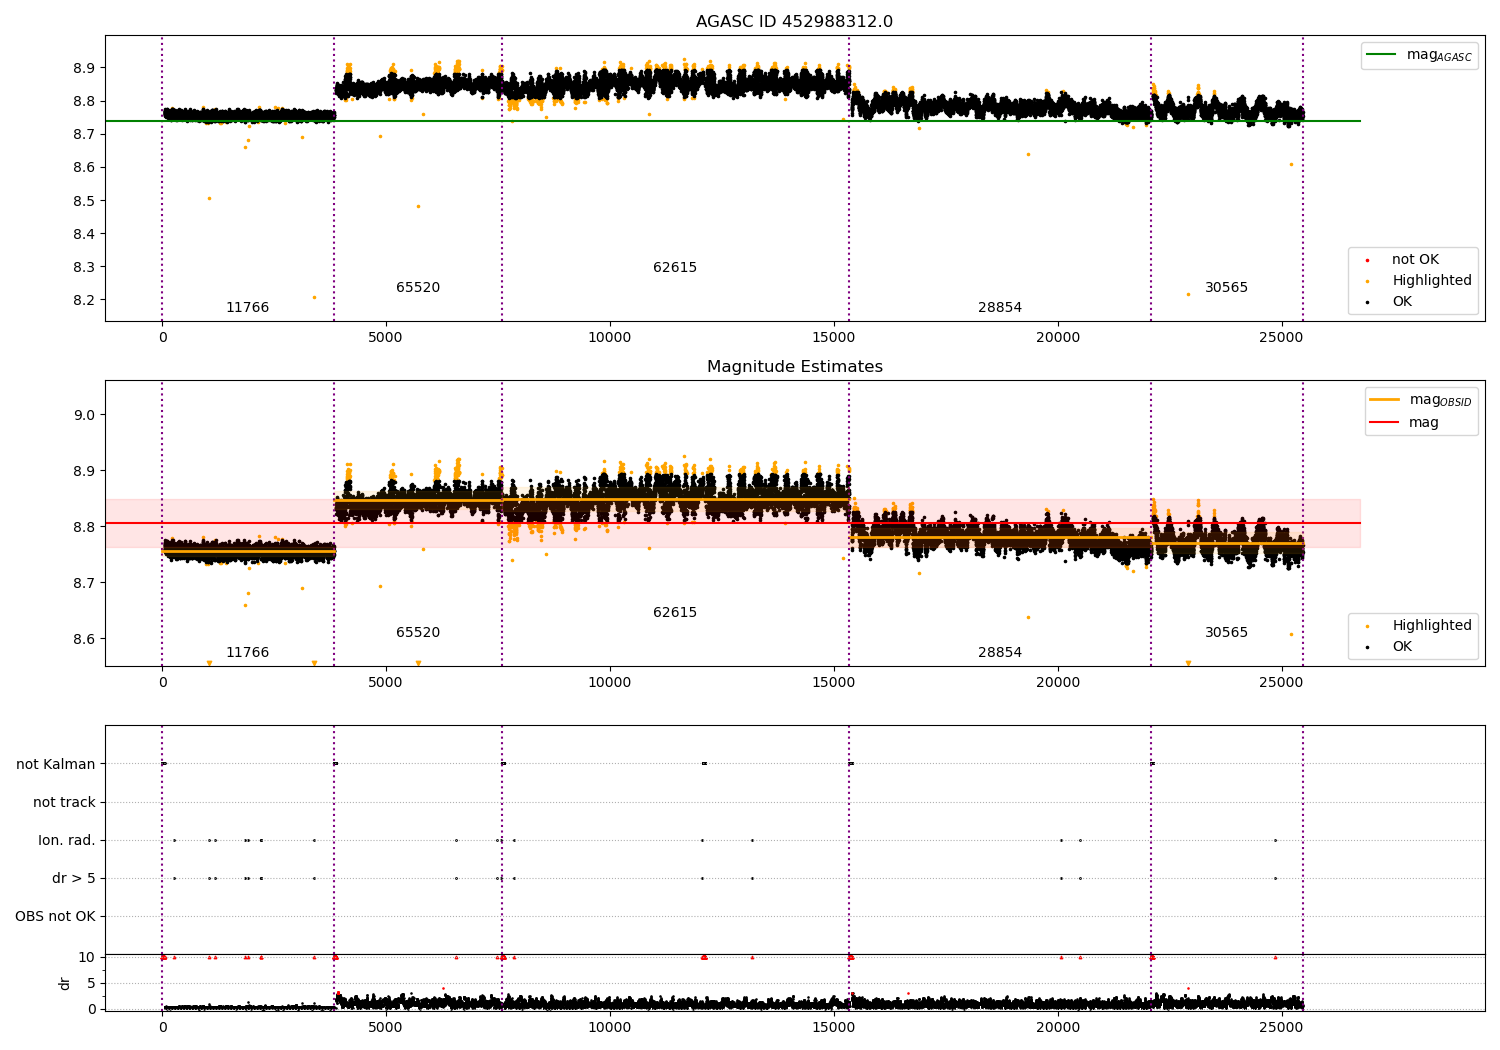The width and height of the screenshot is (1500, 1050).
Task: Click the 'OBS not OK' row label
Action: 55,917
